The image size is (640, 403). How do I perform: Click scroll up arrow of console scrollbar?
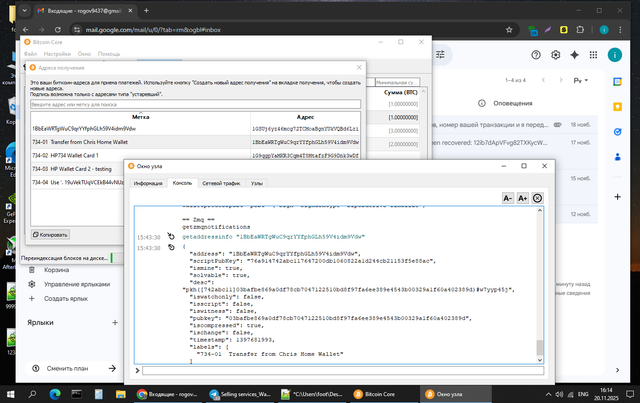(540, 210)
